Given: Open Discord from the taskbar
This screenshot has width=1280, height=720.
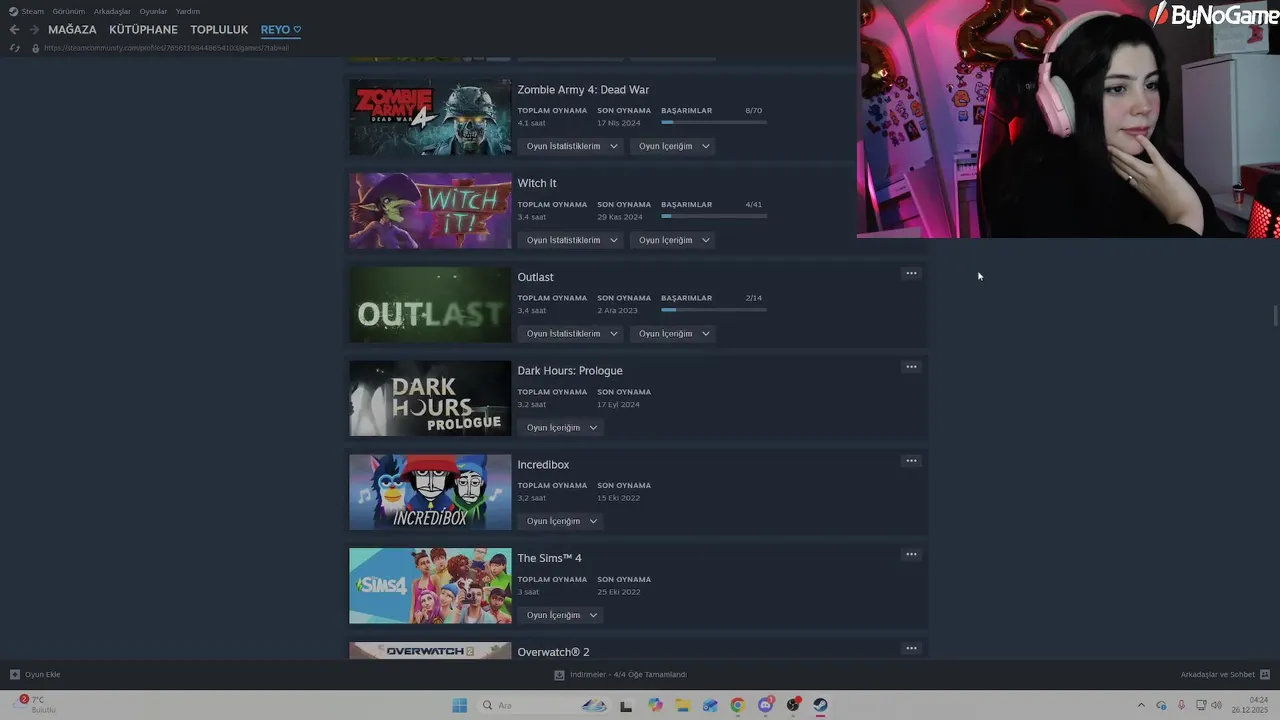Looking at the screenshot, I should click(766, 705).
